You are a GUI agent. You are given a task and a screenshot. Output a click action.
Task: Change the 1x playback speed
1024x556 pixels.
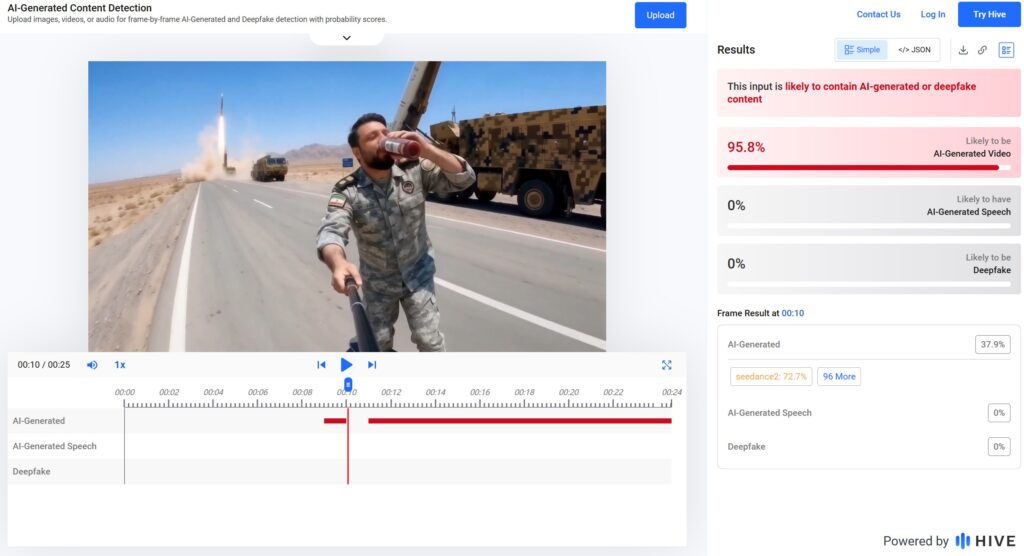click(x=120, y=365)
